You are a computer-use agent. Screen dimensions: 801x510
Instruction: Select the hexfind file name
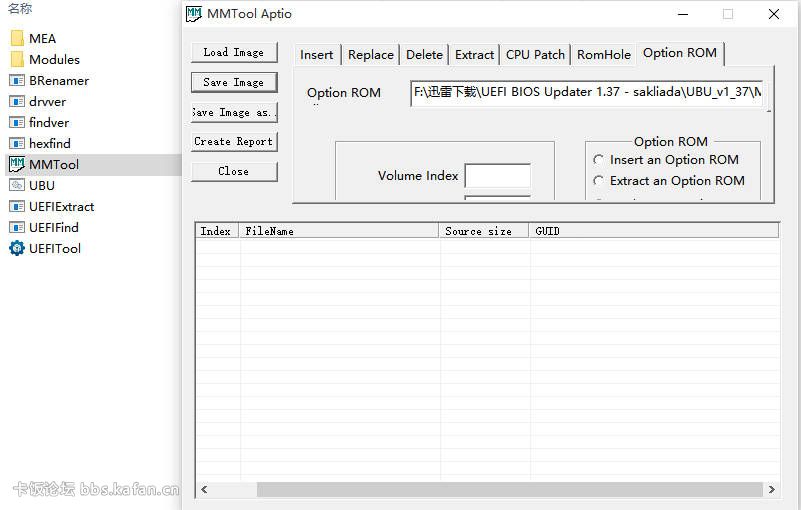[x=50, y=144]
